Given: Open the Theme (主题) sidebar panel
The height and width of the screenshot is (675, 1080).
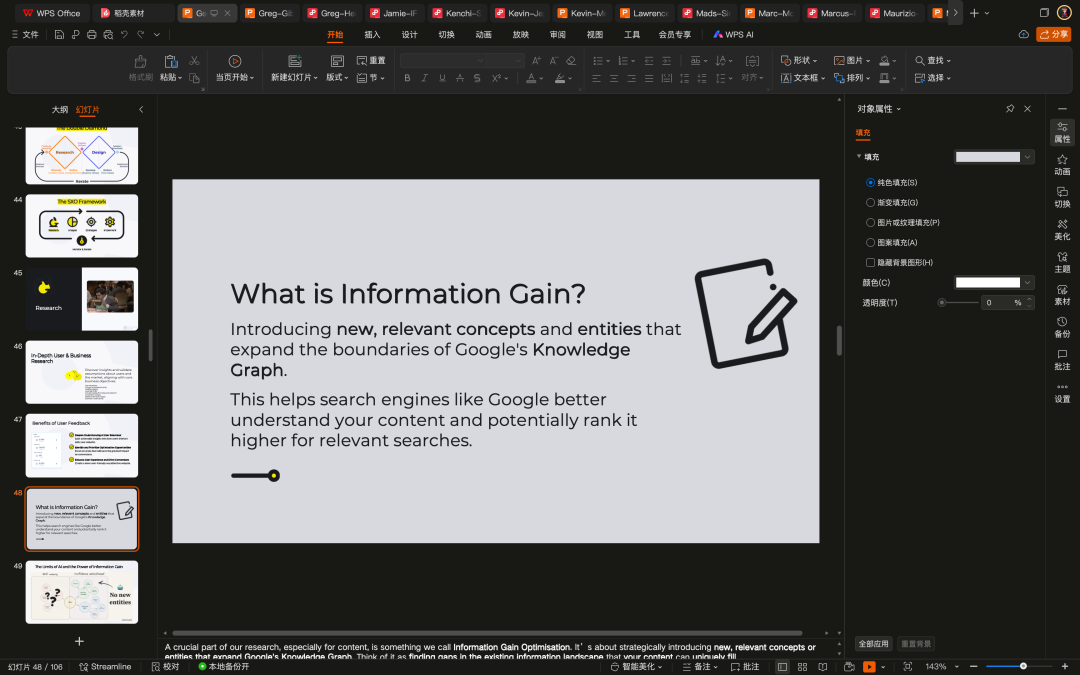Looking at the screenshot, I should (1062, 262).
